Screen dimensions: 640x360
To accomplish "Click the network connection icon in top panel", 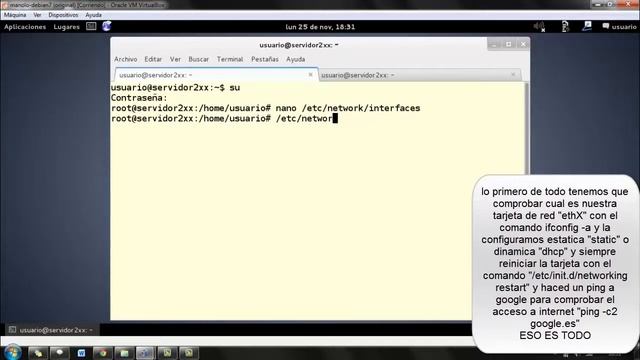I will (587, 27).
